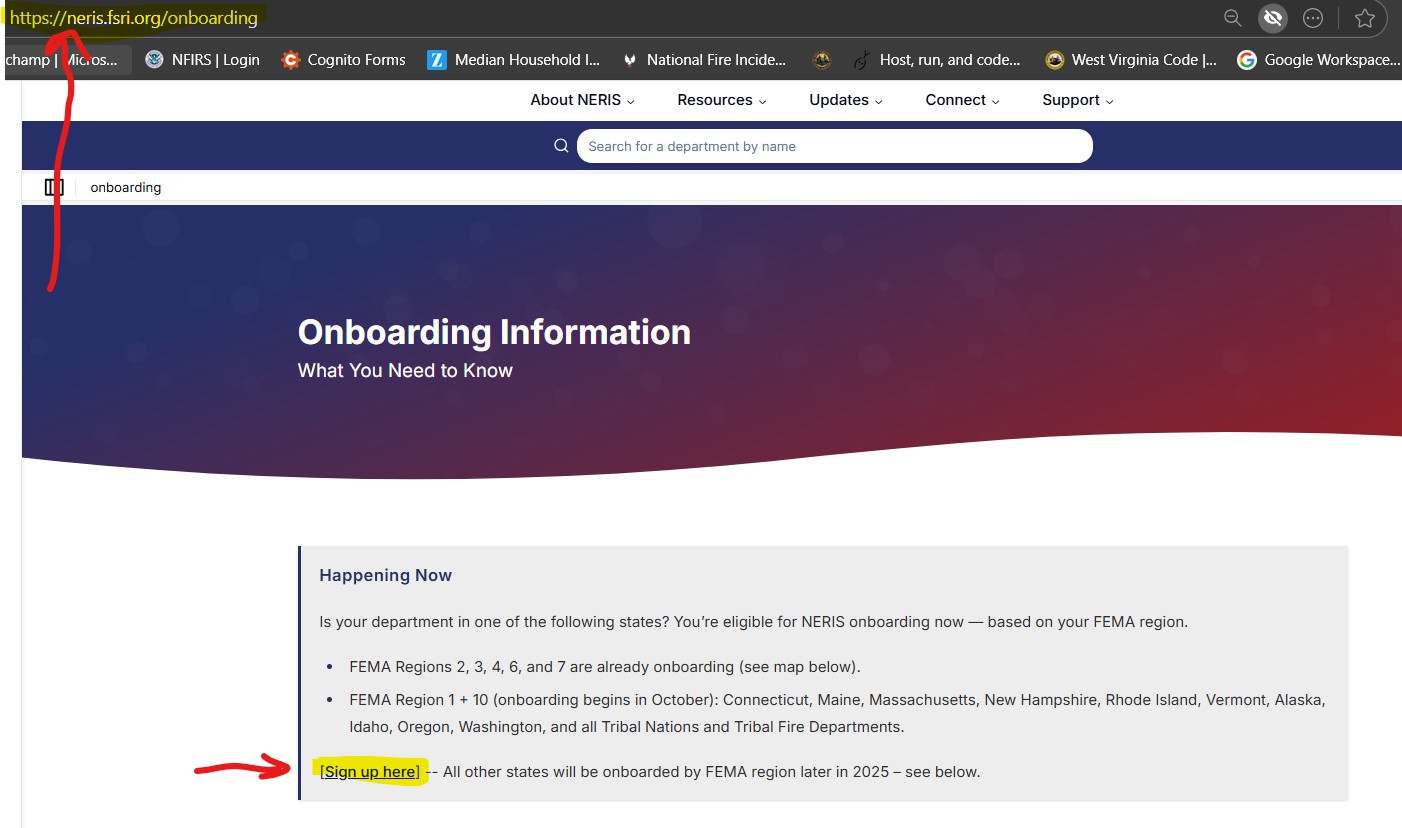The width and height of the screenshot is (1402, 828).
Task: Open the circled three-dots icon in address bar
Action: tap(1313, 18)
